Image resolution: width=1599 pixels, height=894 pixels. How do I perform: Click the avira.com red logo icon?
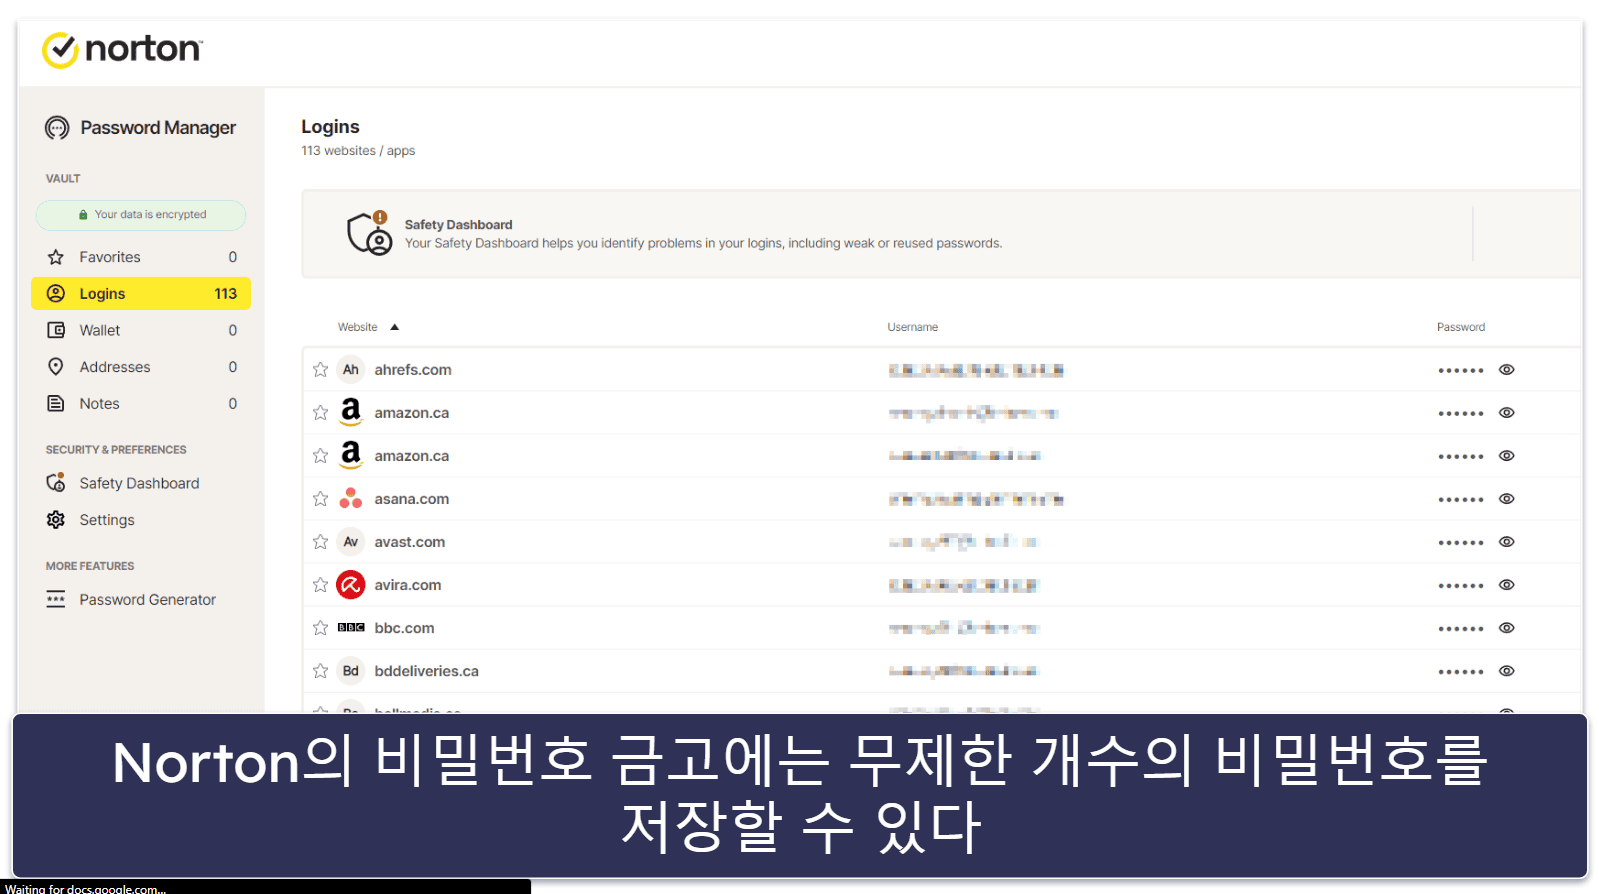click(x=350, y=585)
